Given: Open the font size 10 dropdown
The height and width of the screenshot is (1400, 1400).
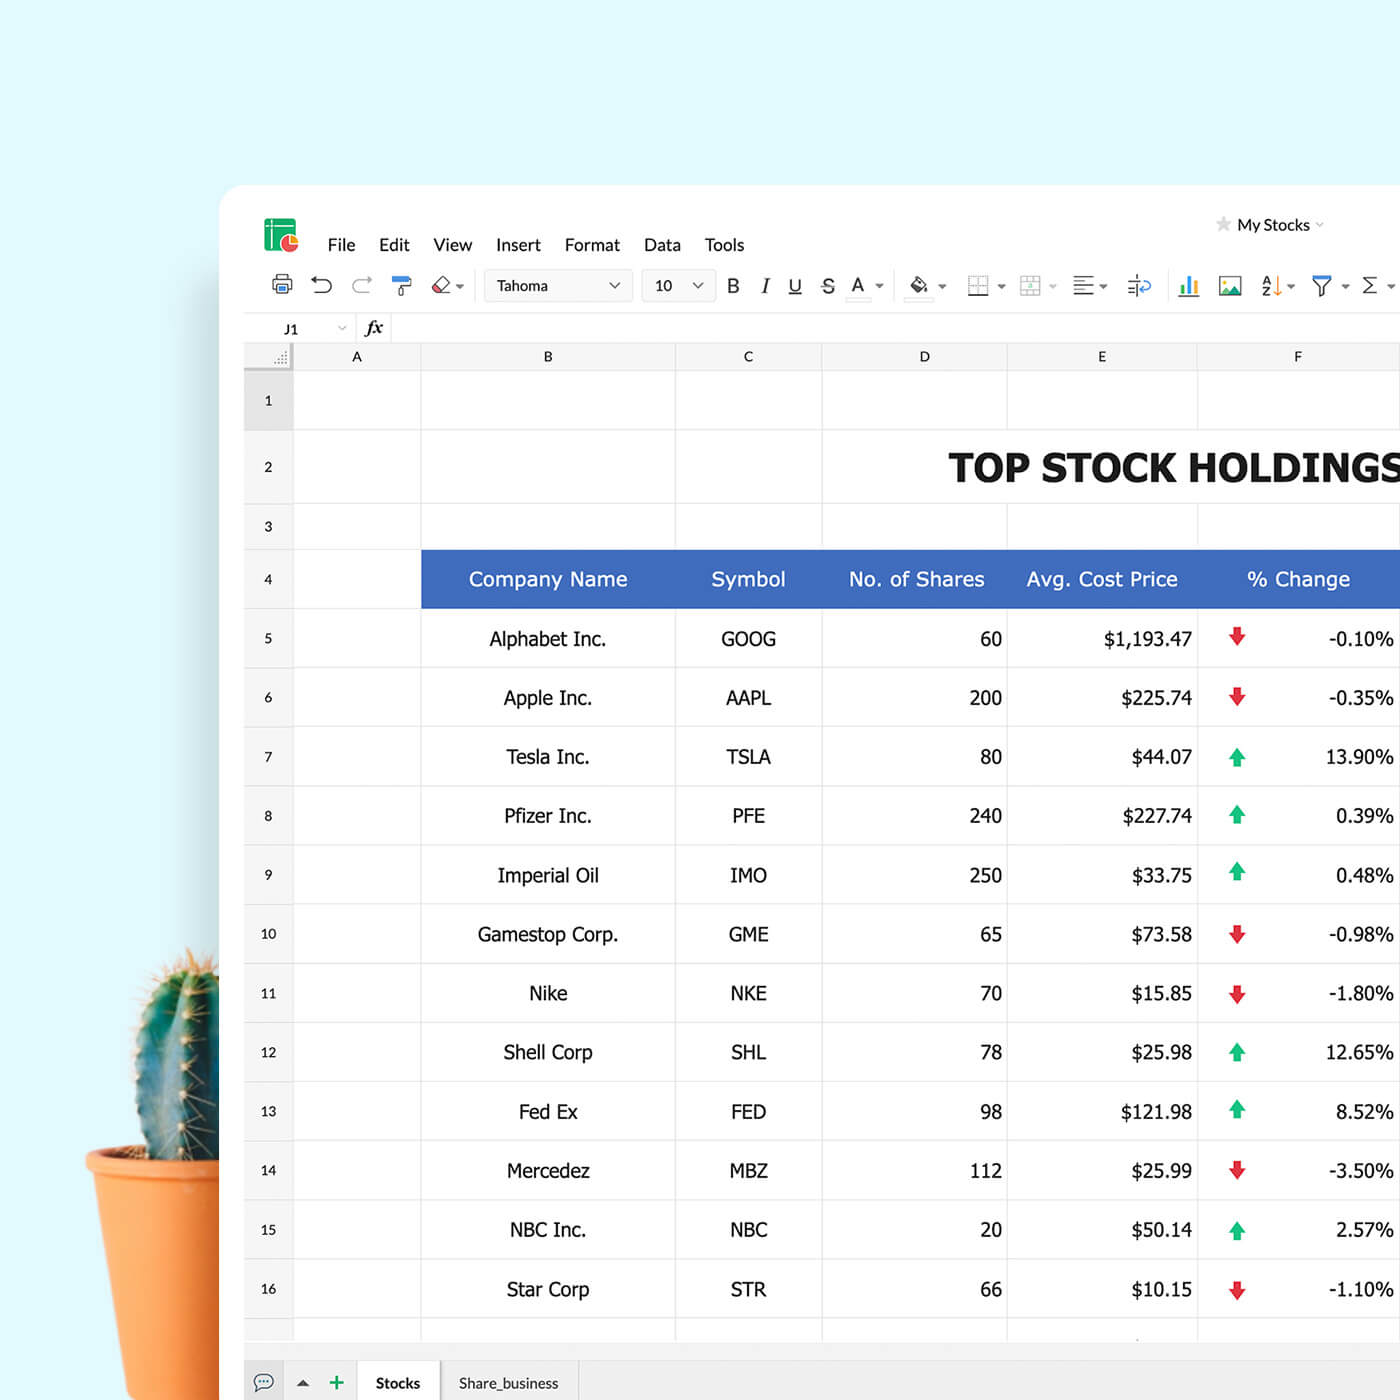Looking at the screenshot, I should coord(678,286).
